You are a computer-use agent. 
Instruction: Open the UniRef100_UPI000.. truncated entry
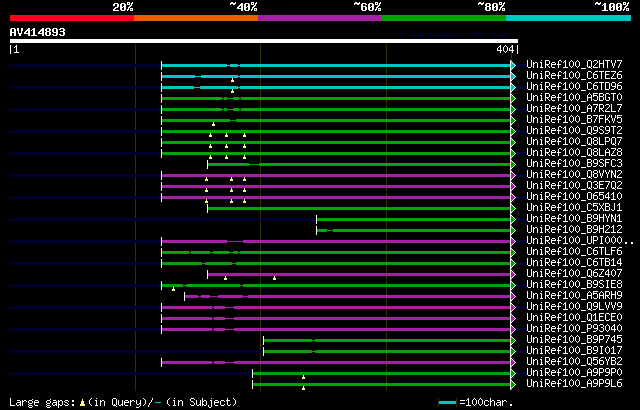pos(580,241)
